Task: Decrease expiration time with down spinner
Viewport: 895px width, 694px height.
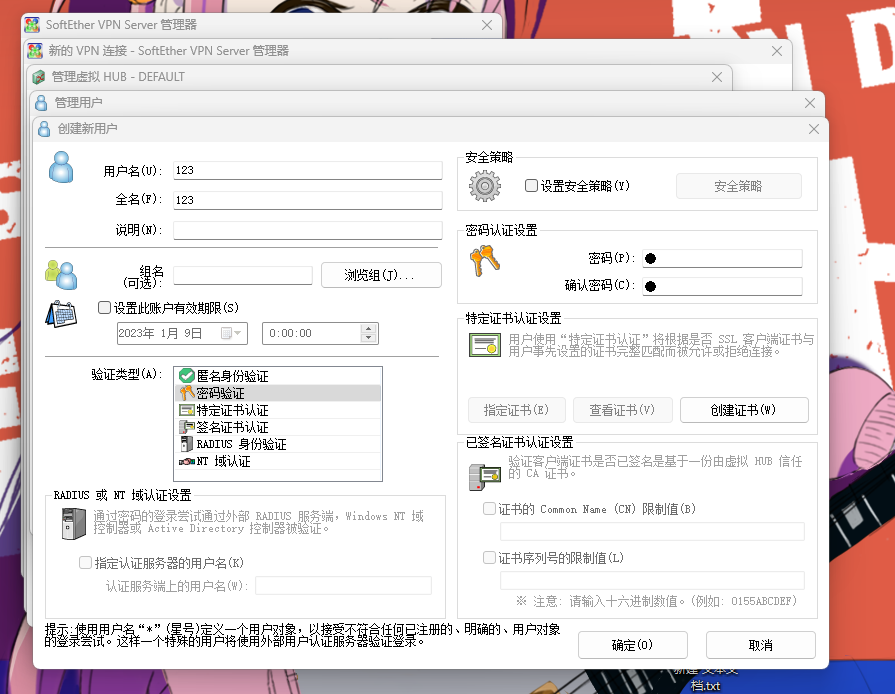Action: pyautogui.click(x=369, y=338)
